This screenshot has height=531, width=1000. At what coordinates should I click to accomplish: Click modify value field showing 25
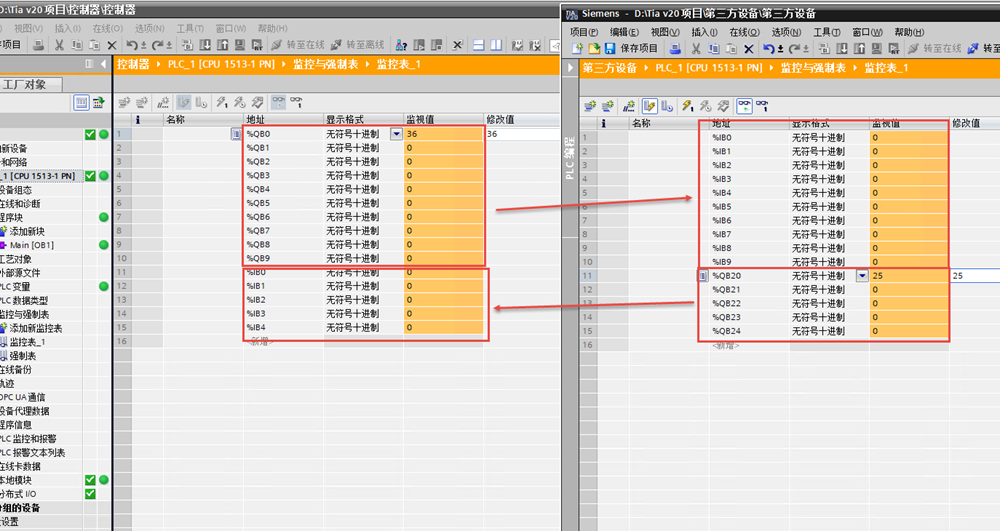pos(972,275)
